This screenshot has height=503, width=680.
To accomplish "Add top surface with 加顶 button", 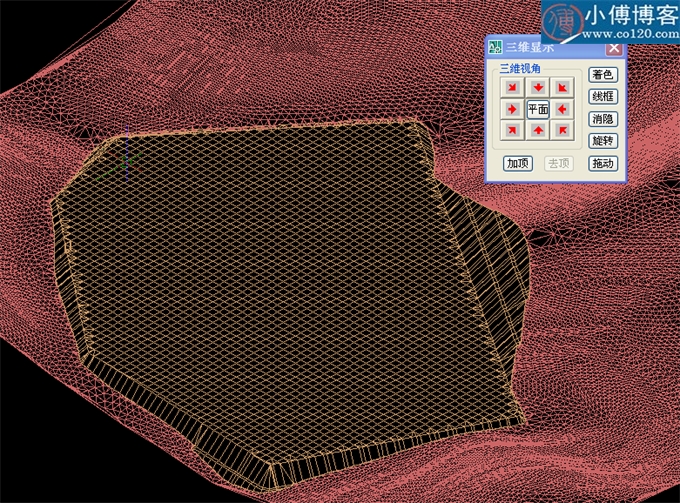I will (x=518, y=163).
